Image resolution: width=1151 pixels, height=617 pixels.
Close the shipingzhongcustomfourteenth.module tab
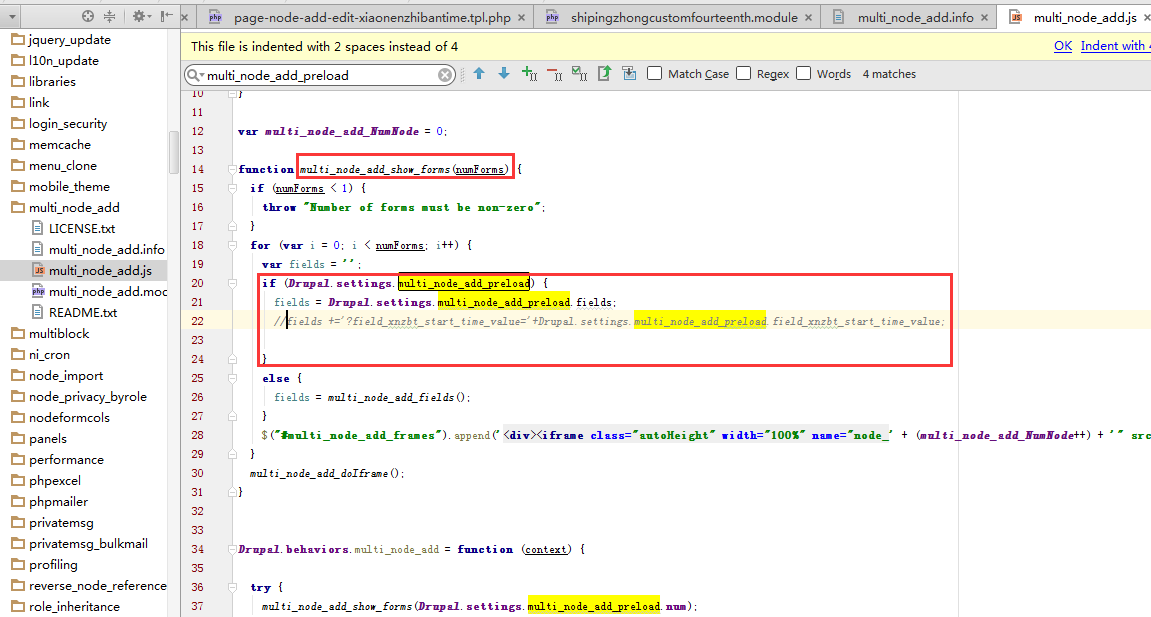(808, 18)
